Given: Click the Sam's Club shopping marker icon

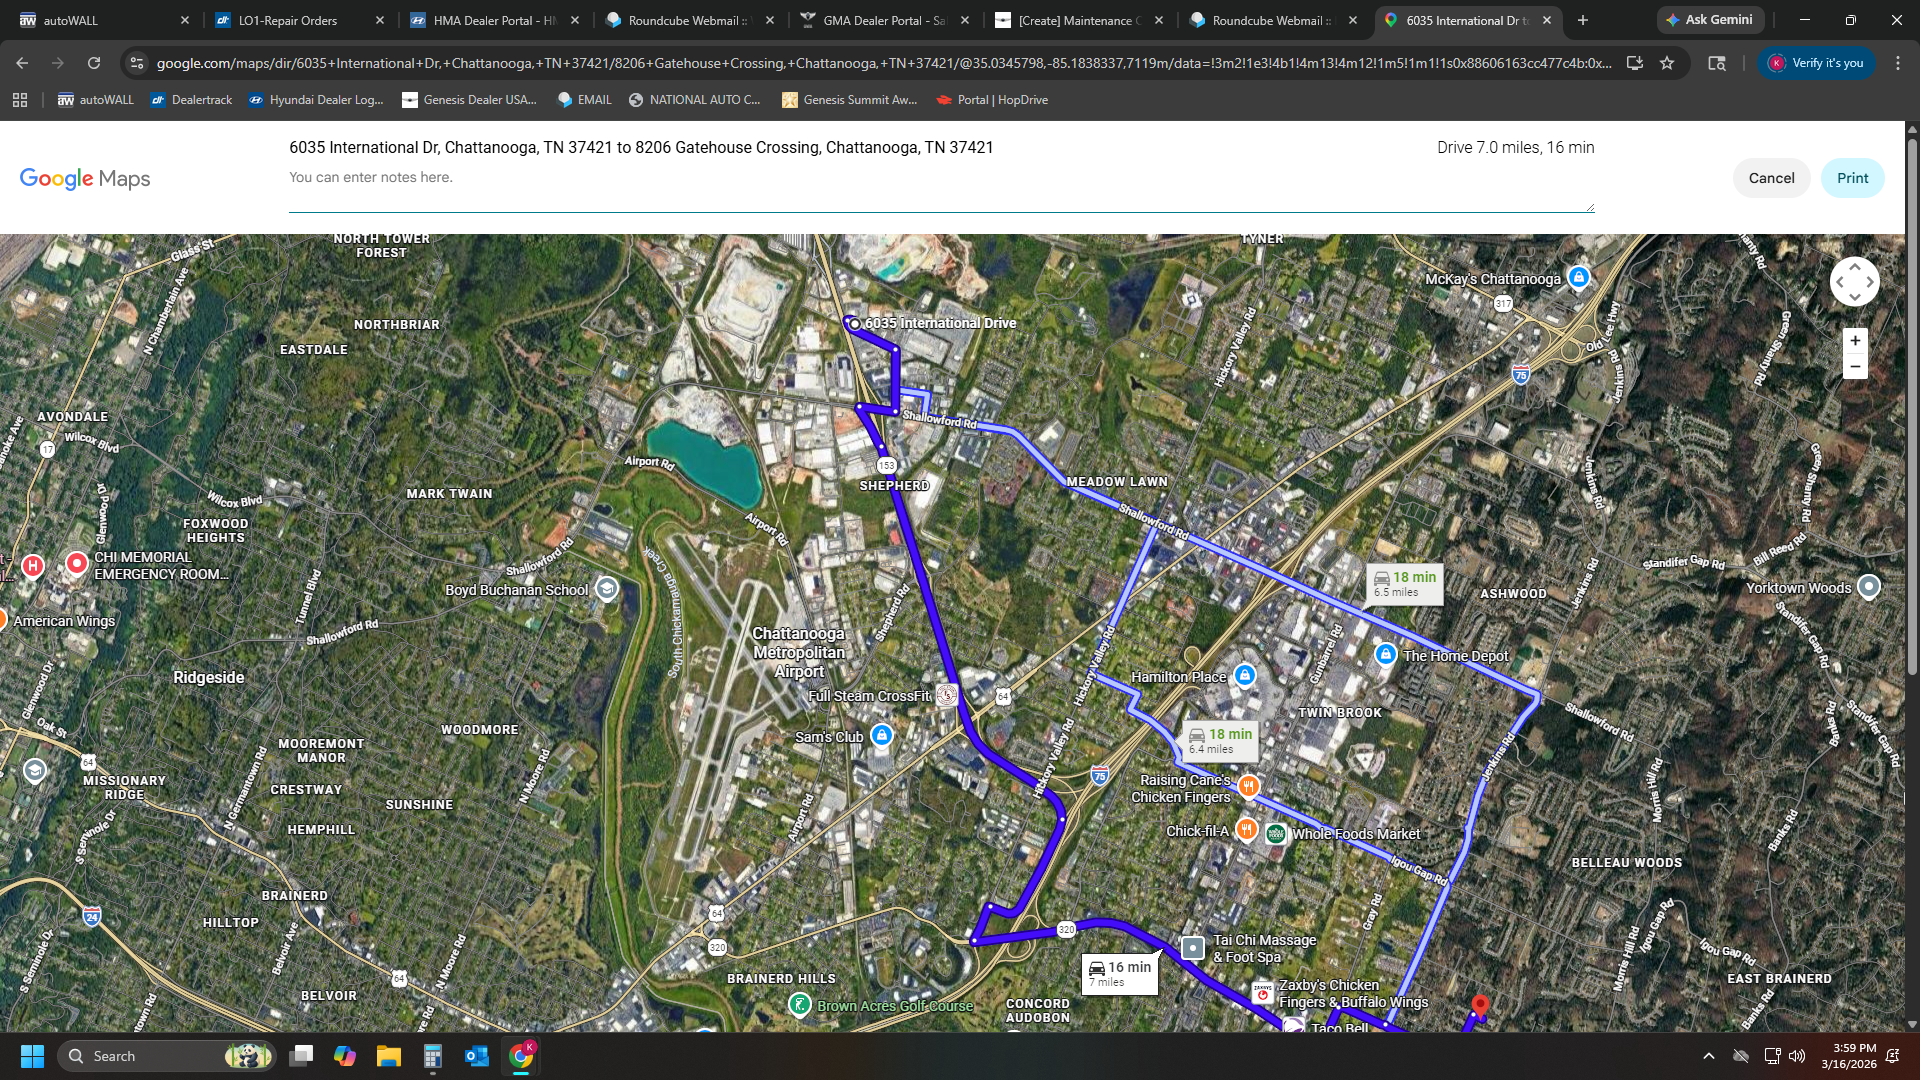Looking at the screenshot, I should (881, 736).
